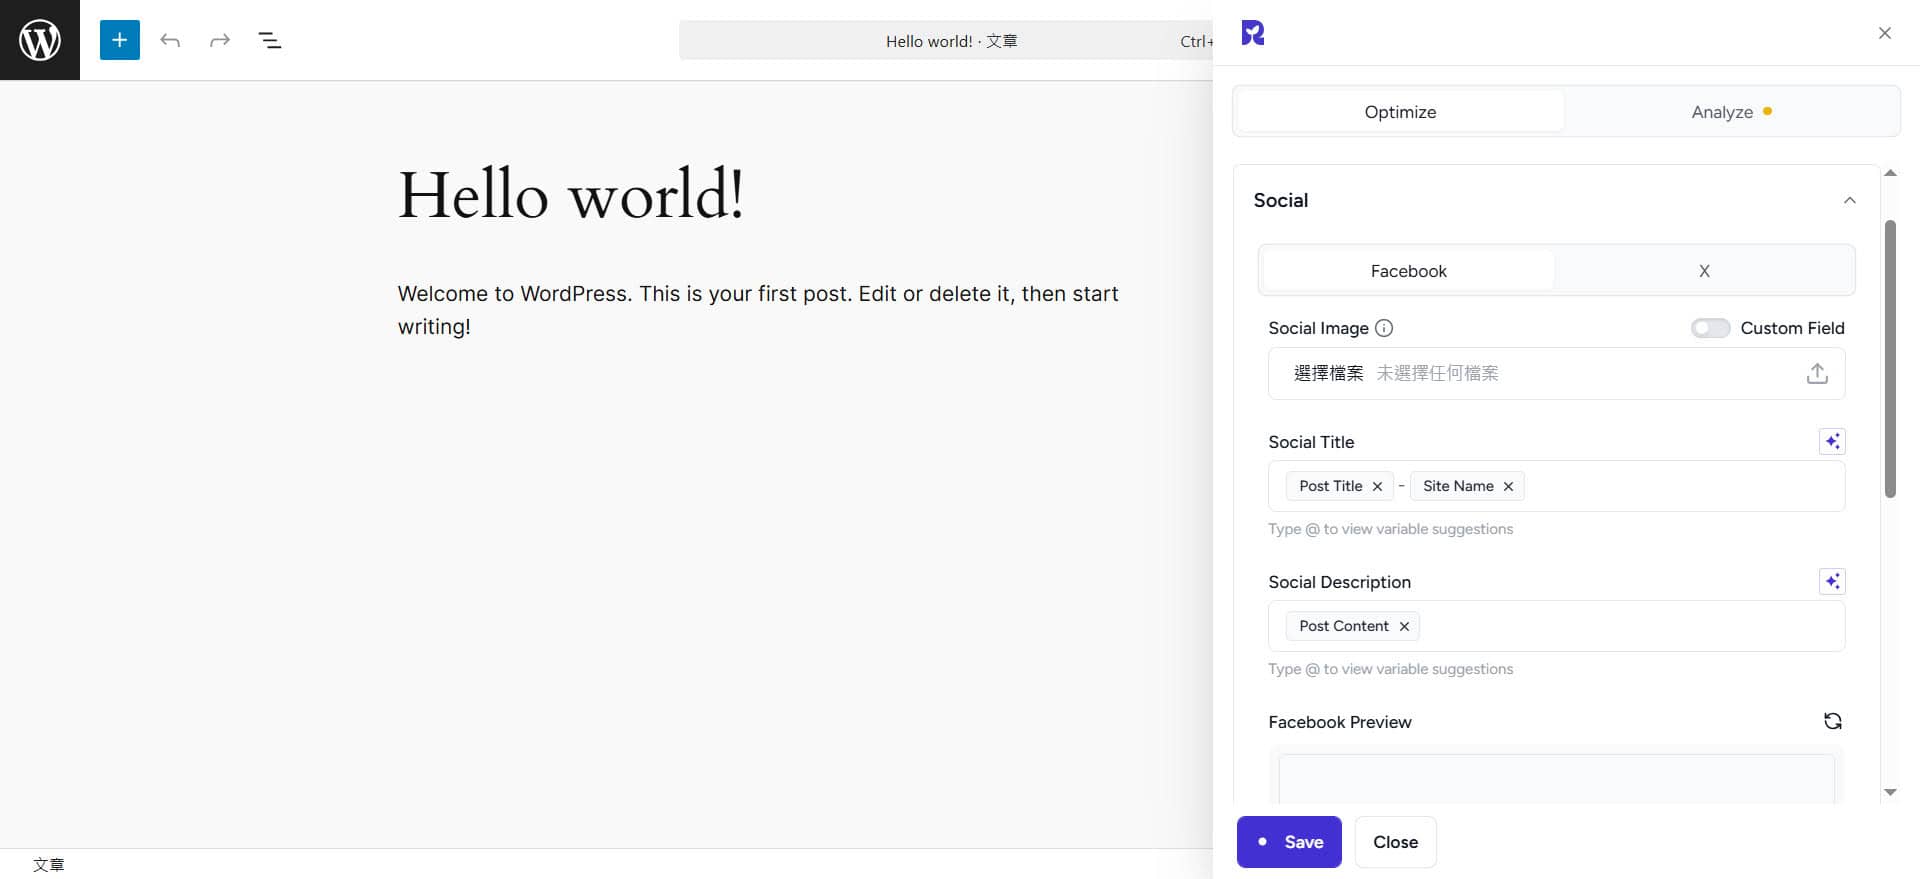
Task: Click the Social Image info icon
Action: pyautogui.click(x=1384, y=328)
